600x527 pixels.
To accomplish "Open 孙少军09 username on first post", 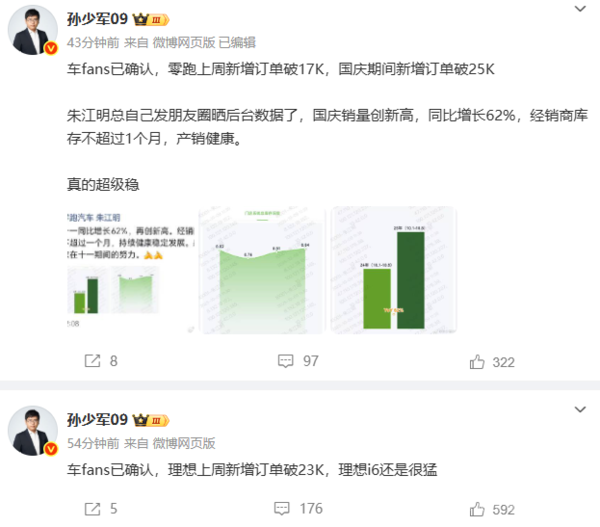I will [97, 19].
